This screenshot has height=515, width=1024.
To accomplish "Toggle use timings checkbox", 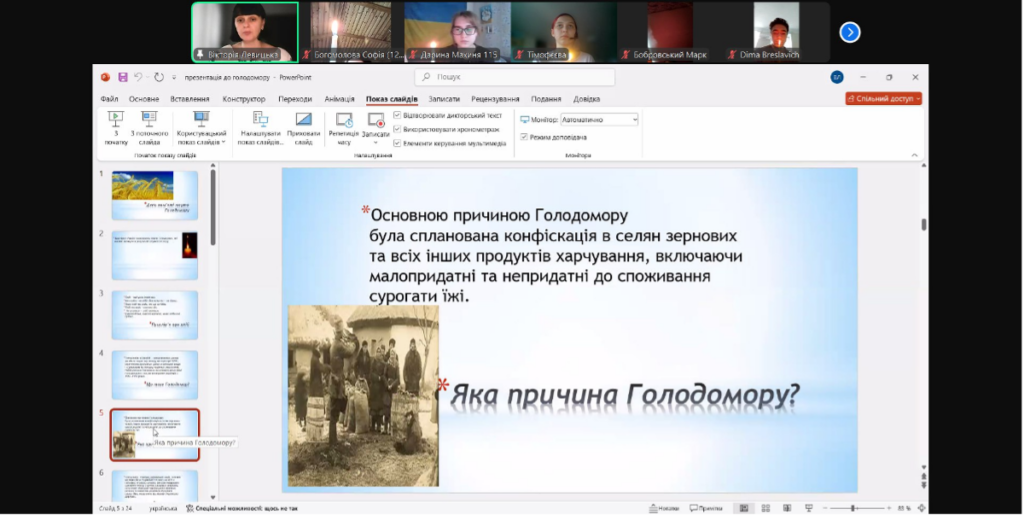I will tap(397, 129).
